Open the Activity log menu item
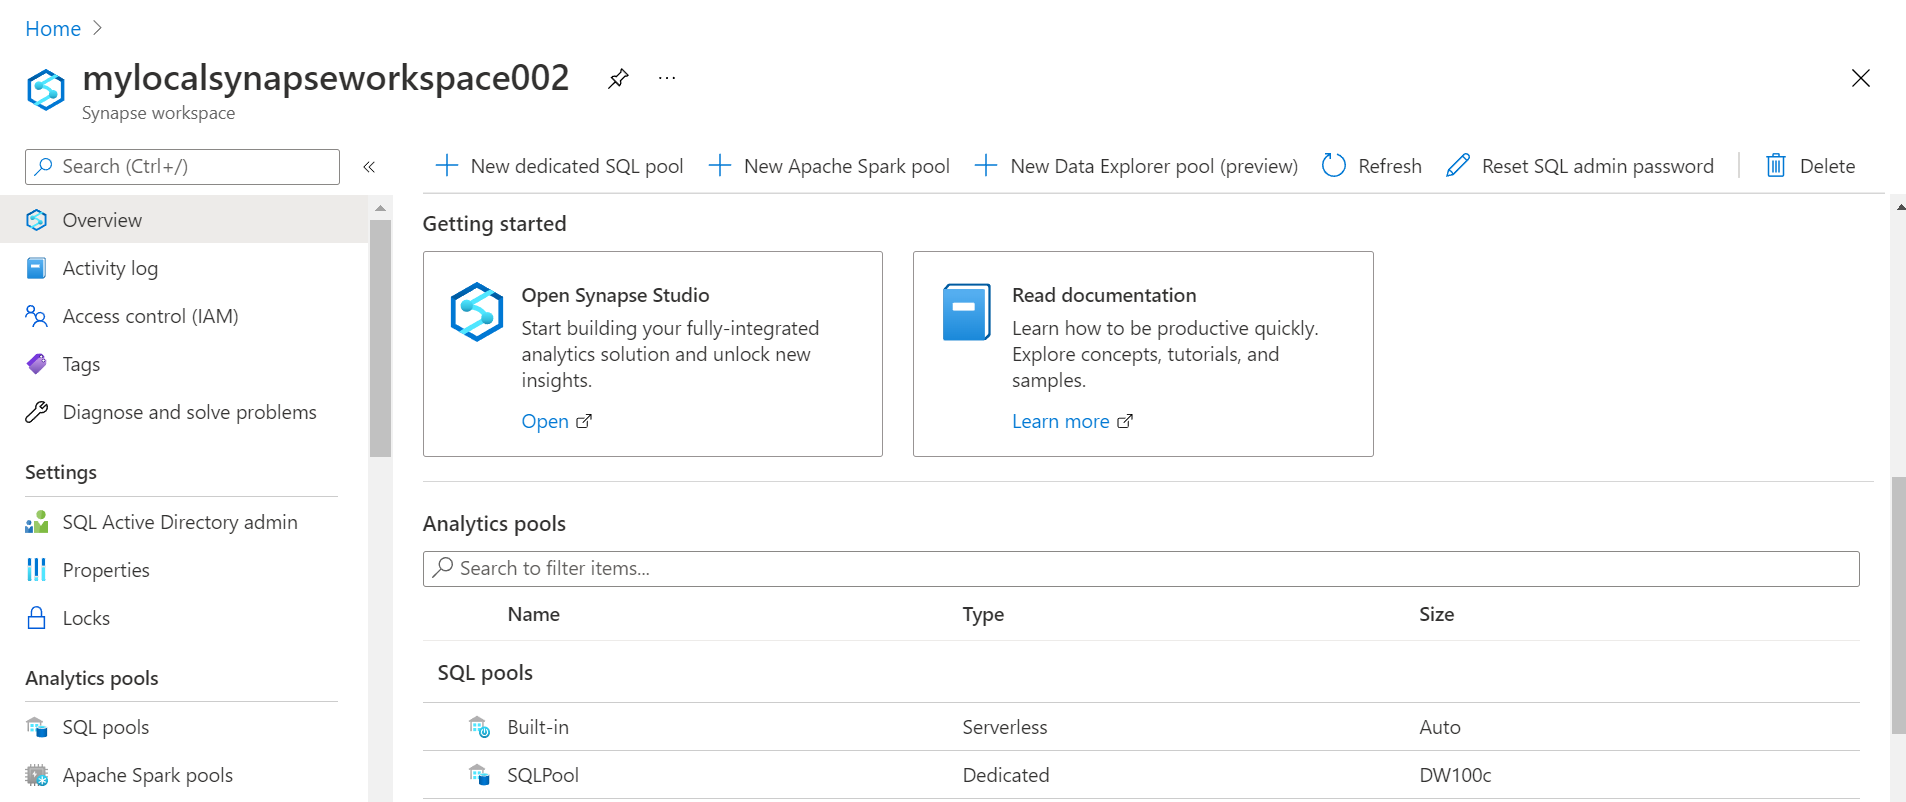The height and width of the screenshot is (802, 1906). pyautogui.click(x=110, y=268)
